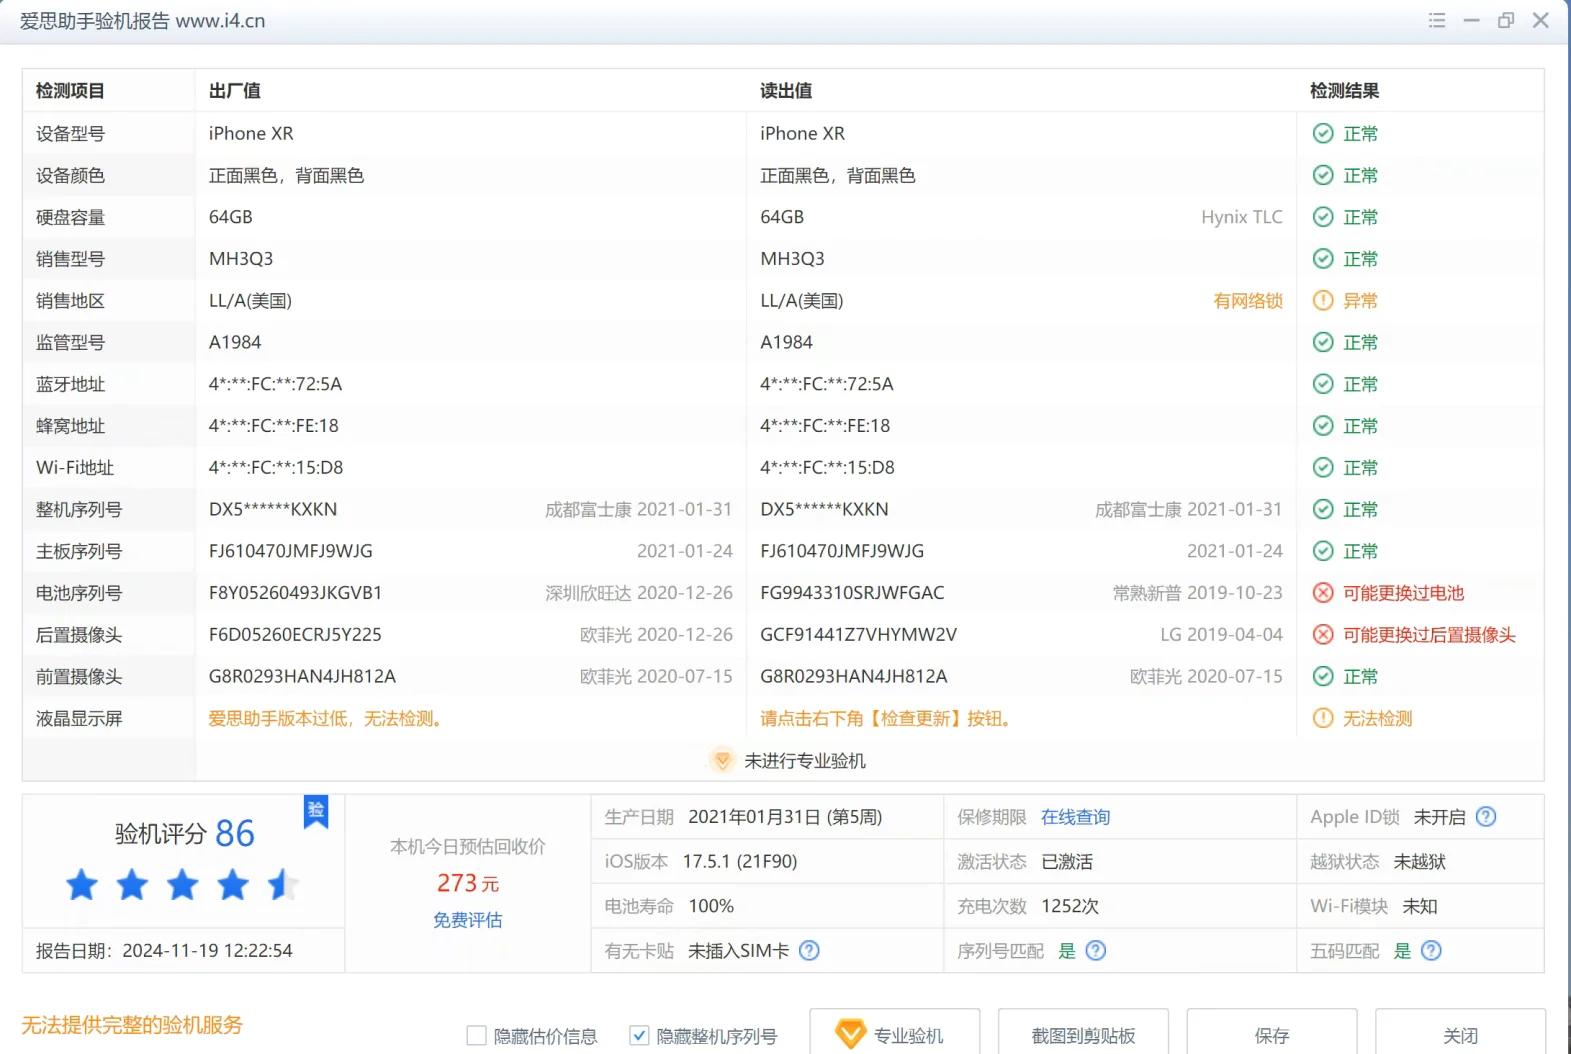Click the read rear camera serial GCF91441Z7VHYMW2V
The width and height of the screenshot is (1571, 1054).
858,635
